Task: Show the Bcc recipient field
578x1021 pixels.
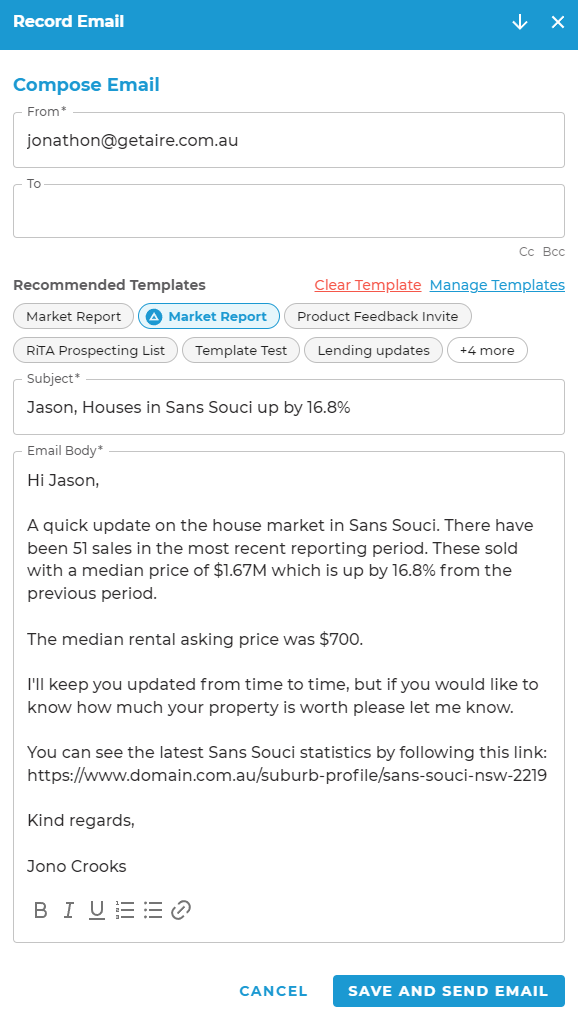Action: point(554,252)
